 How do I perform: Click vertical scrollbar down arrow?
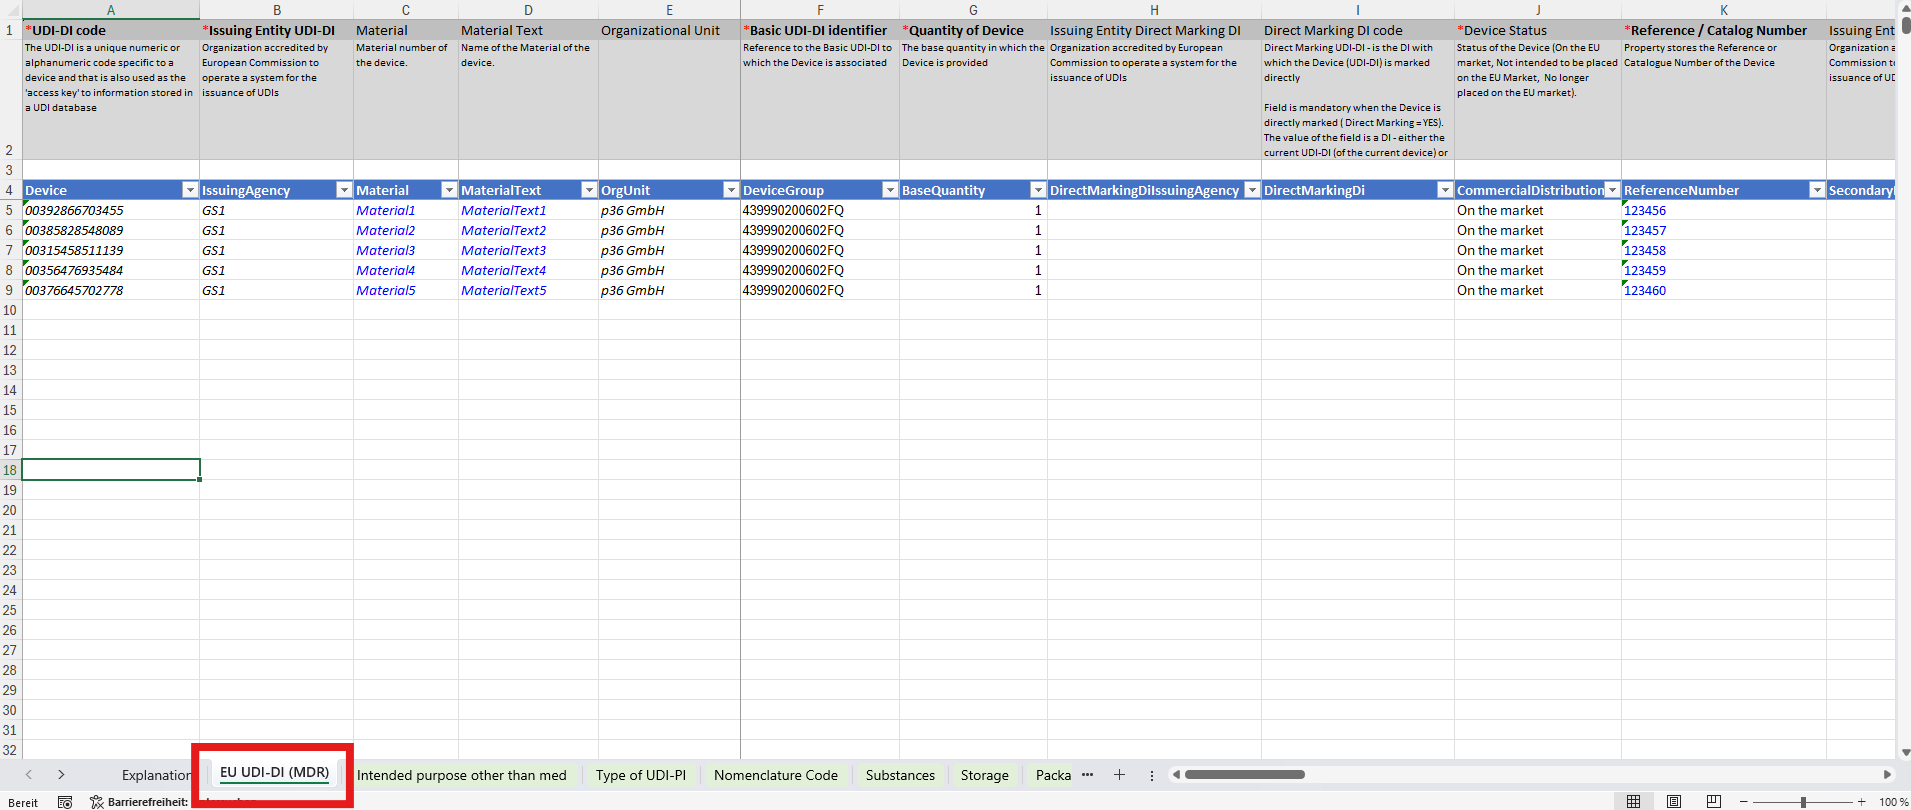point(1904,752)
